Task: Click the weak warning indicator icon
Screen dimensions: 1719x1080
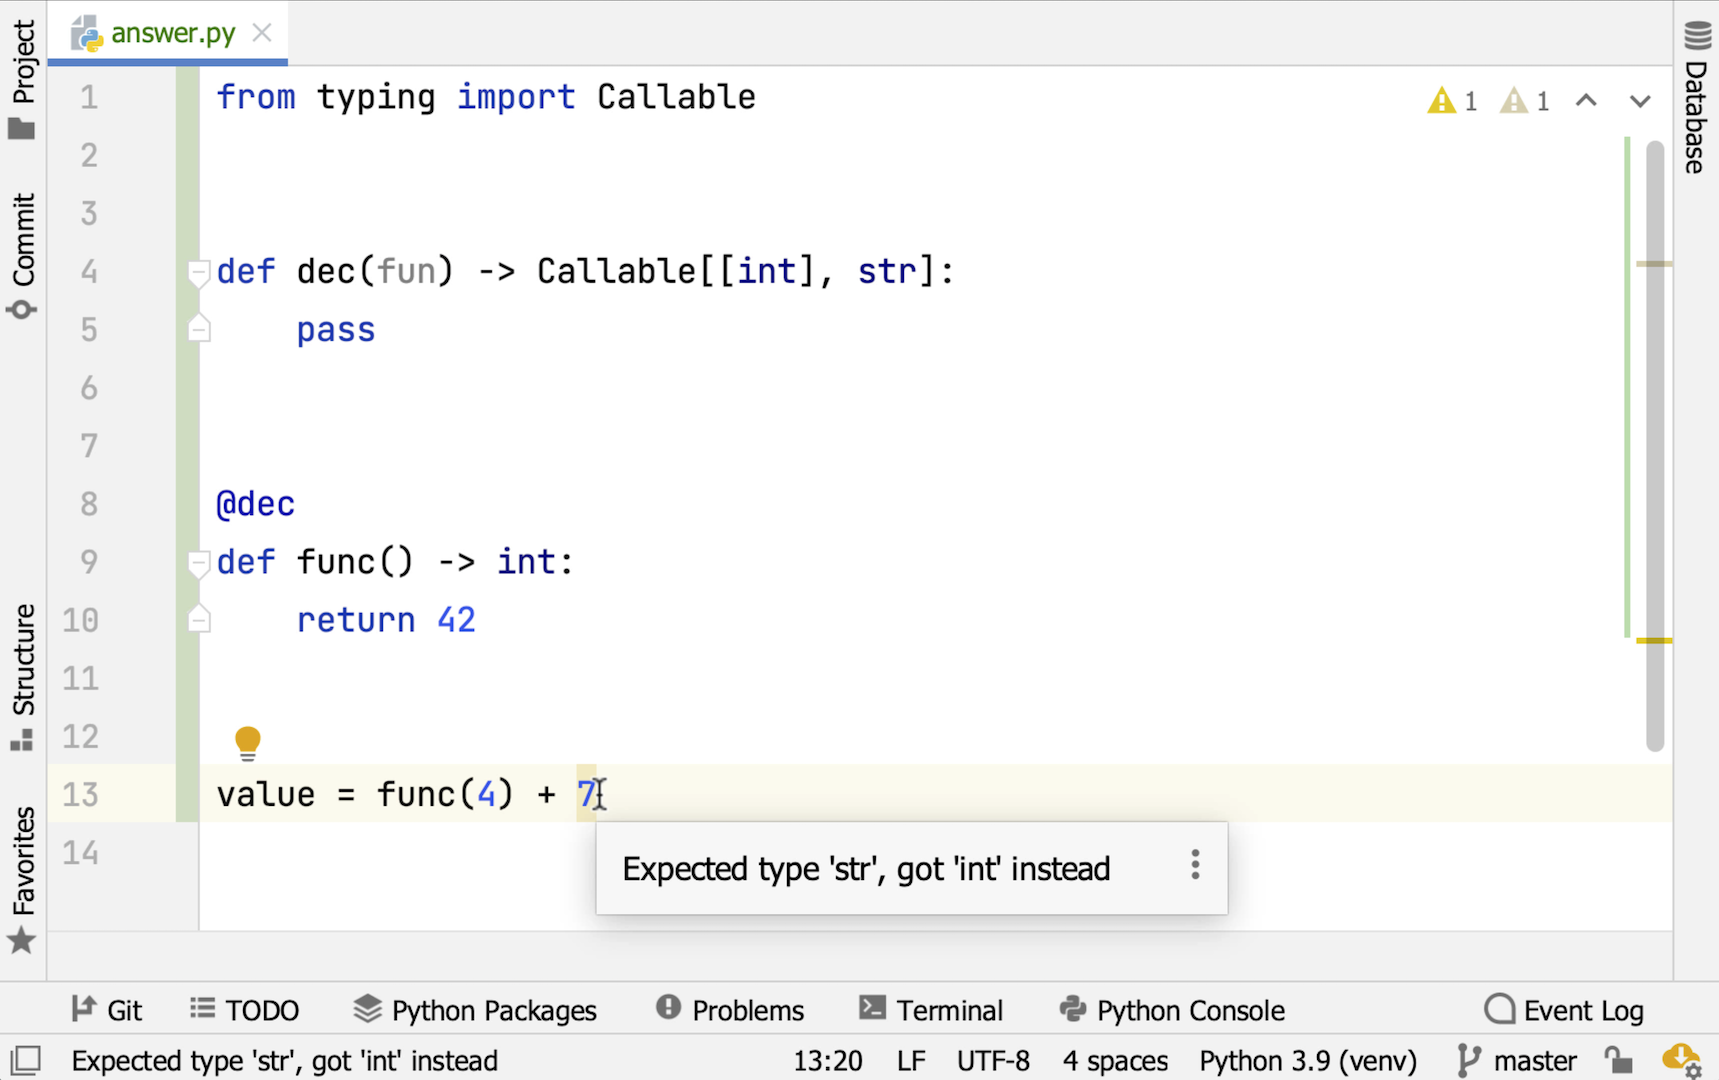Action: 1514,101
